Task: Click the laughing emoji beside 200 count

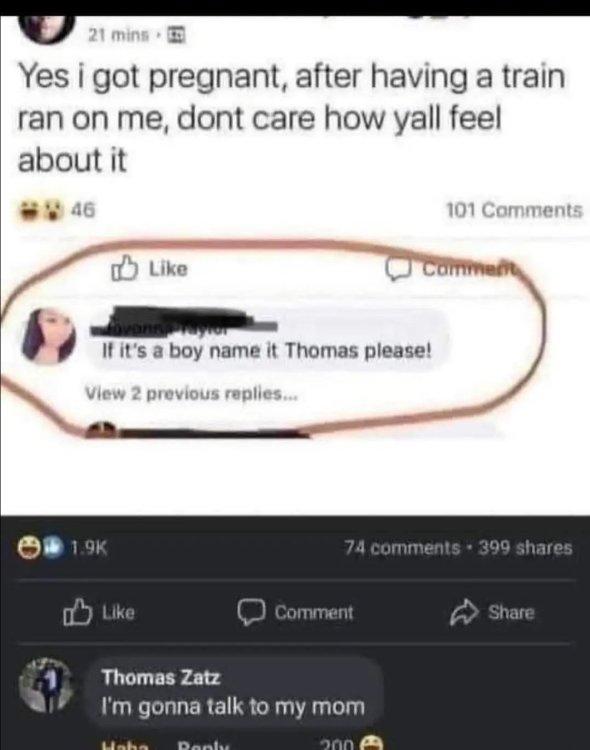Action: [x=372, y=743]
